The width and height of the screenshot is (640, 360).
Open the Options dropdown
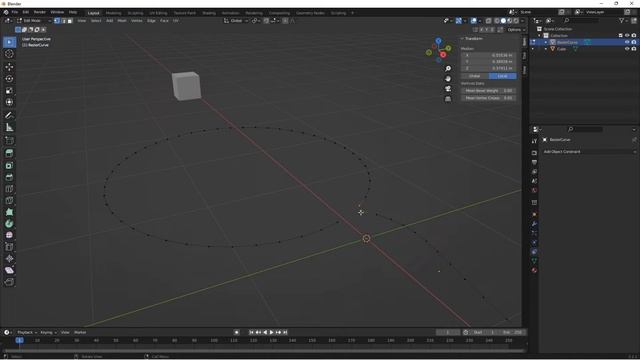coord(516,30)
